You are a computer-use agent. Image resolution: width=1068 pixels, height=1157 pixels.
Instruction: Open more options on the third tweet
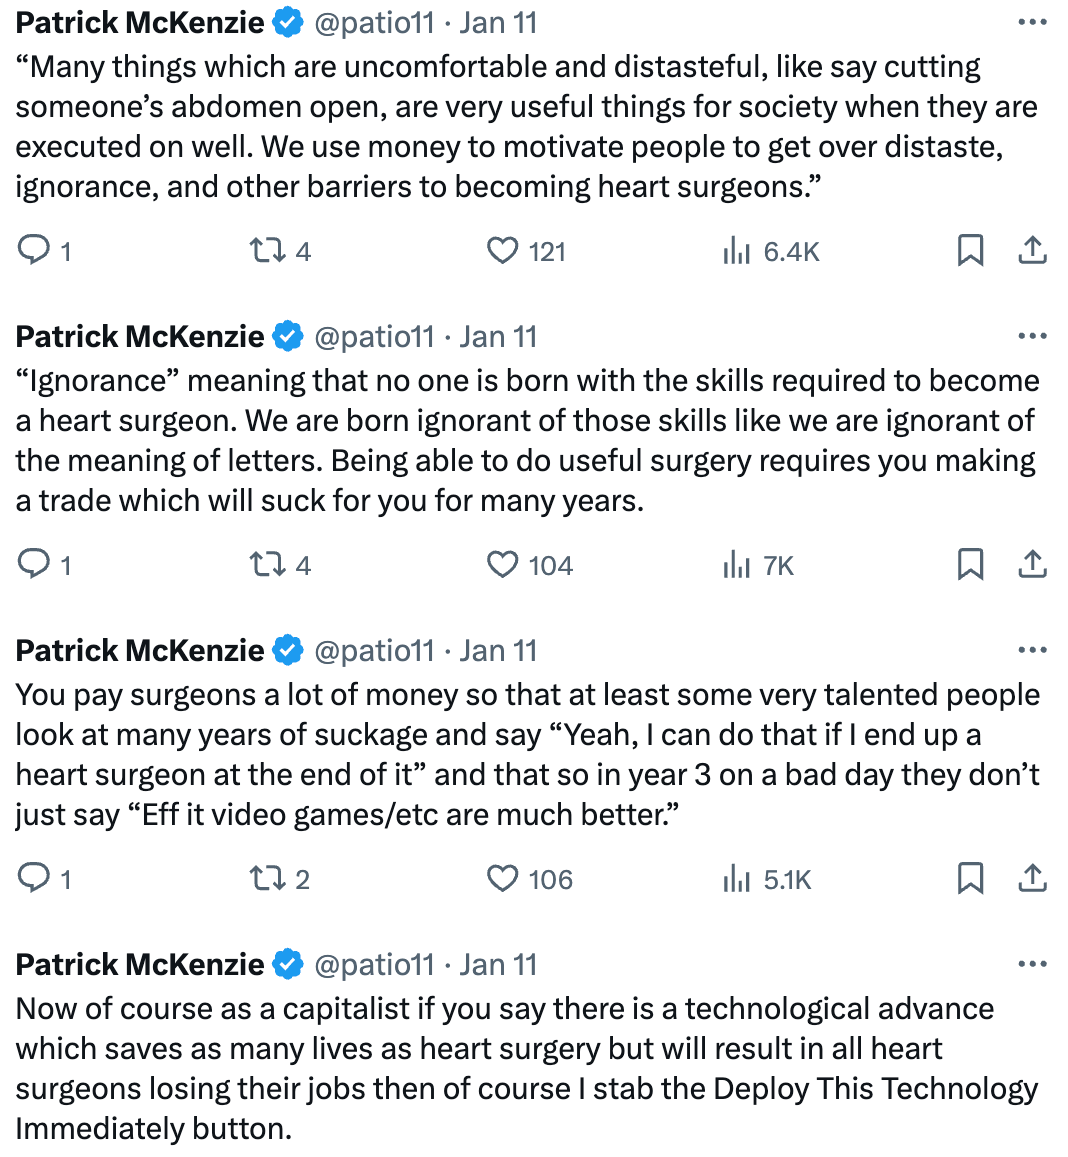coord(1032,650)
